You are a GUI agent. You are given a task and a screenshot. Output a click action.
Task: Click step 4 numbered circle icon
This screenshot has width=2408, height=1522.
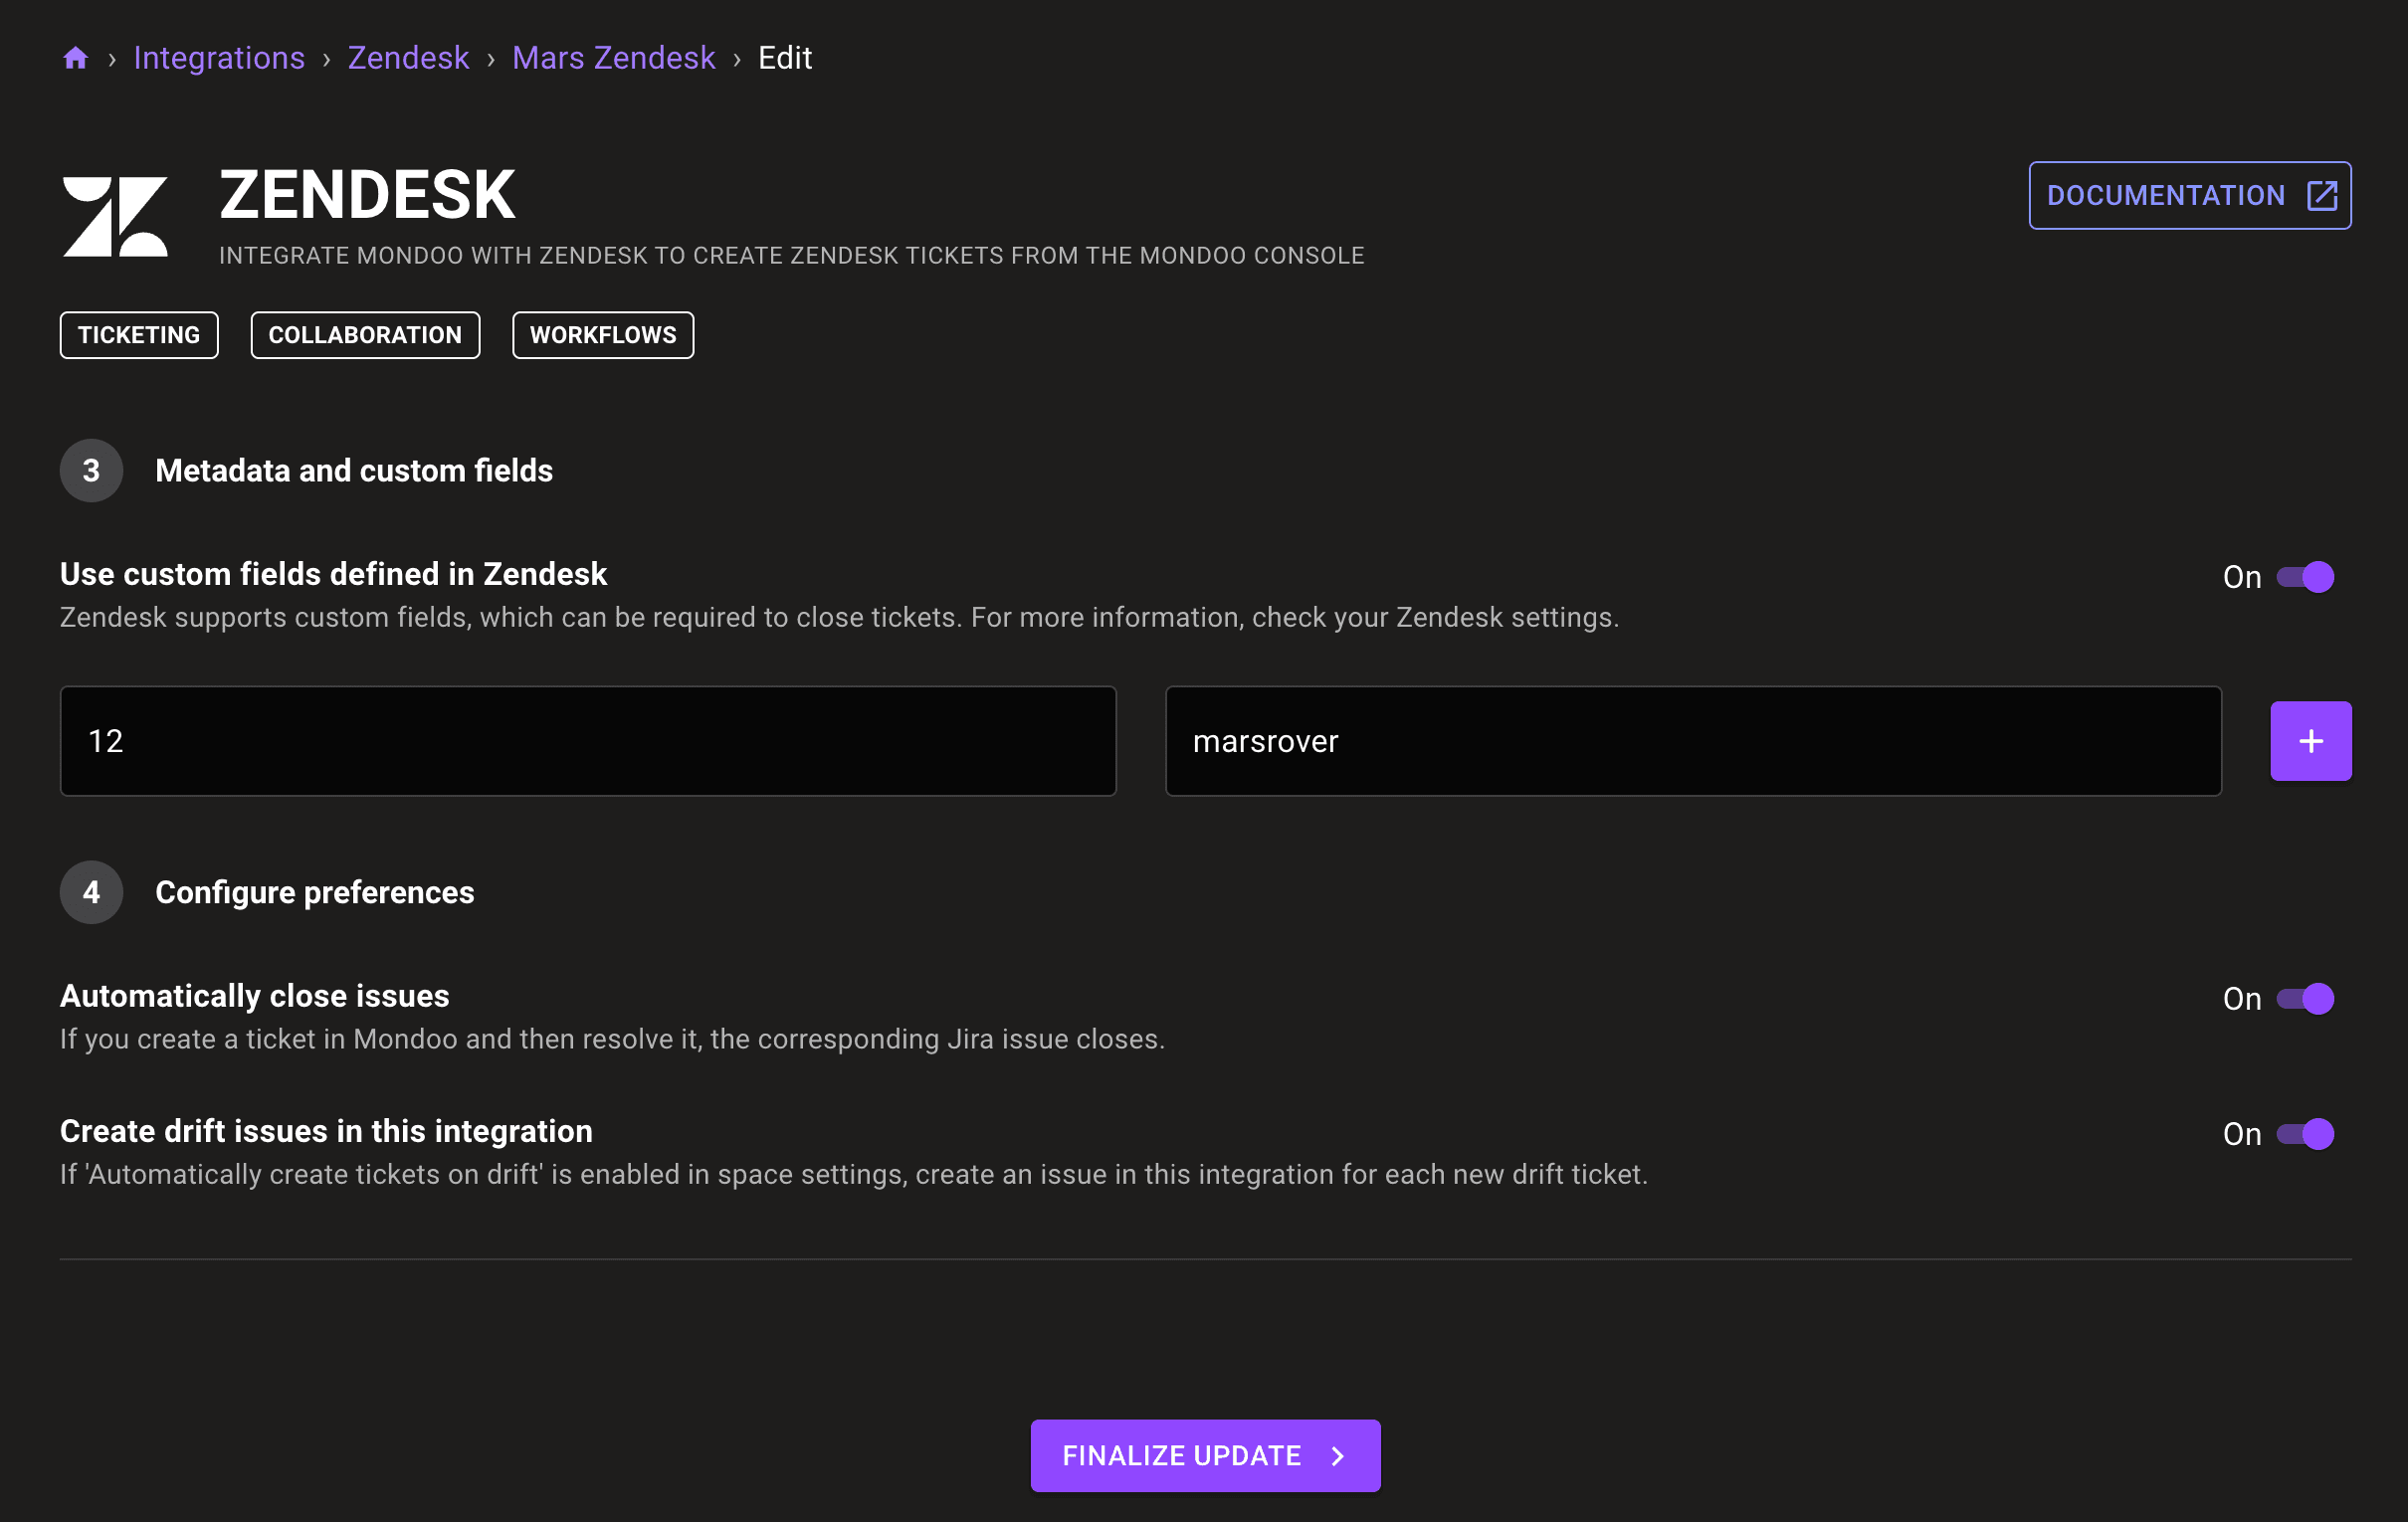coord(90,892)
